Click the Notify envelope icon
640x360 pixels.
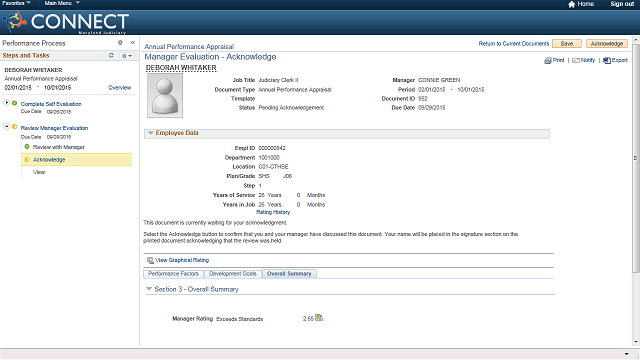[576, 60]
